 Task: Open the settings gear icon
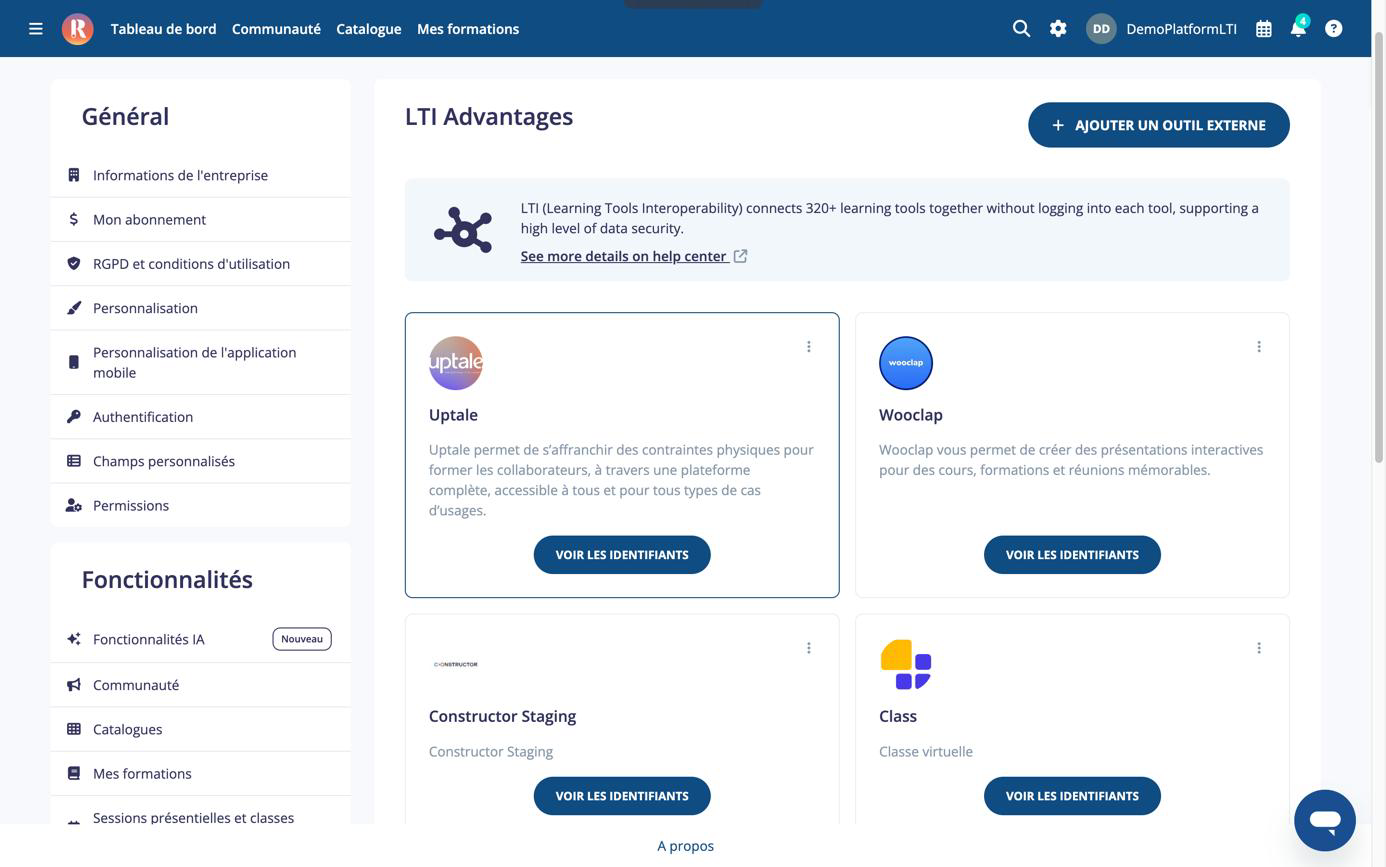1058,29
